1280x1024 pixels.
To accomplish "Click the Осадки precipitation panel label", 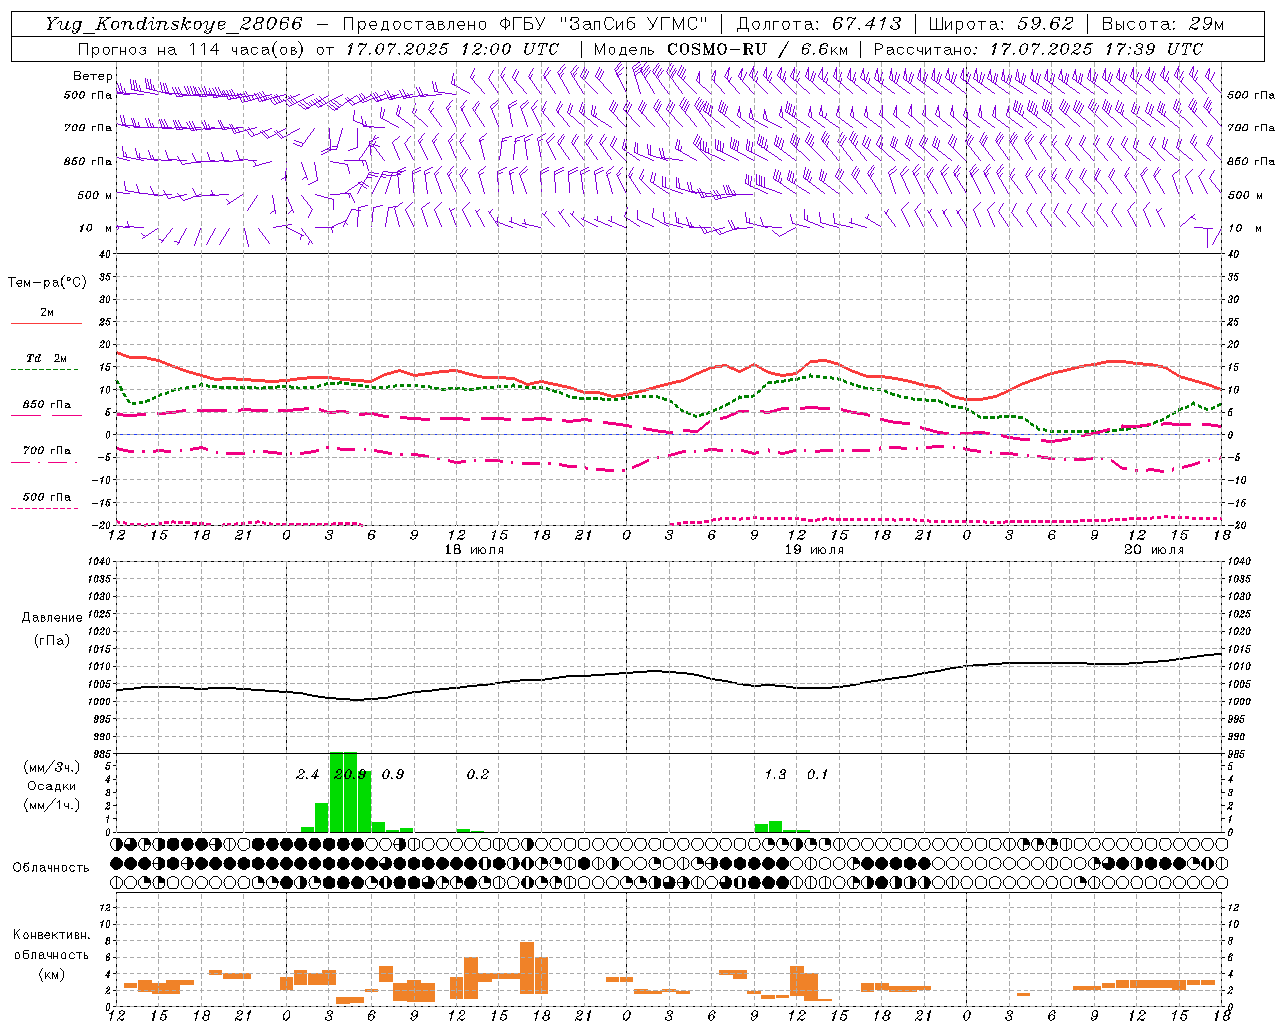I will (52, 786).
